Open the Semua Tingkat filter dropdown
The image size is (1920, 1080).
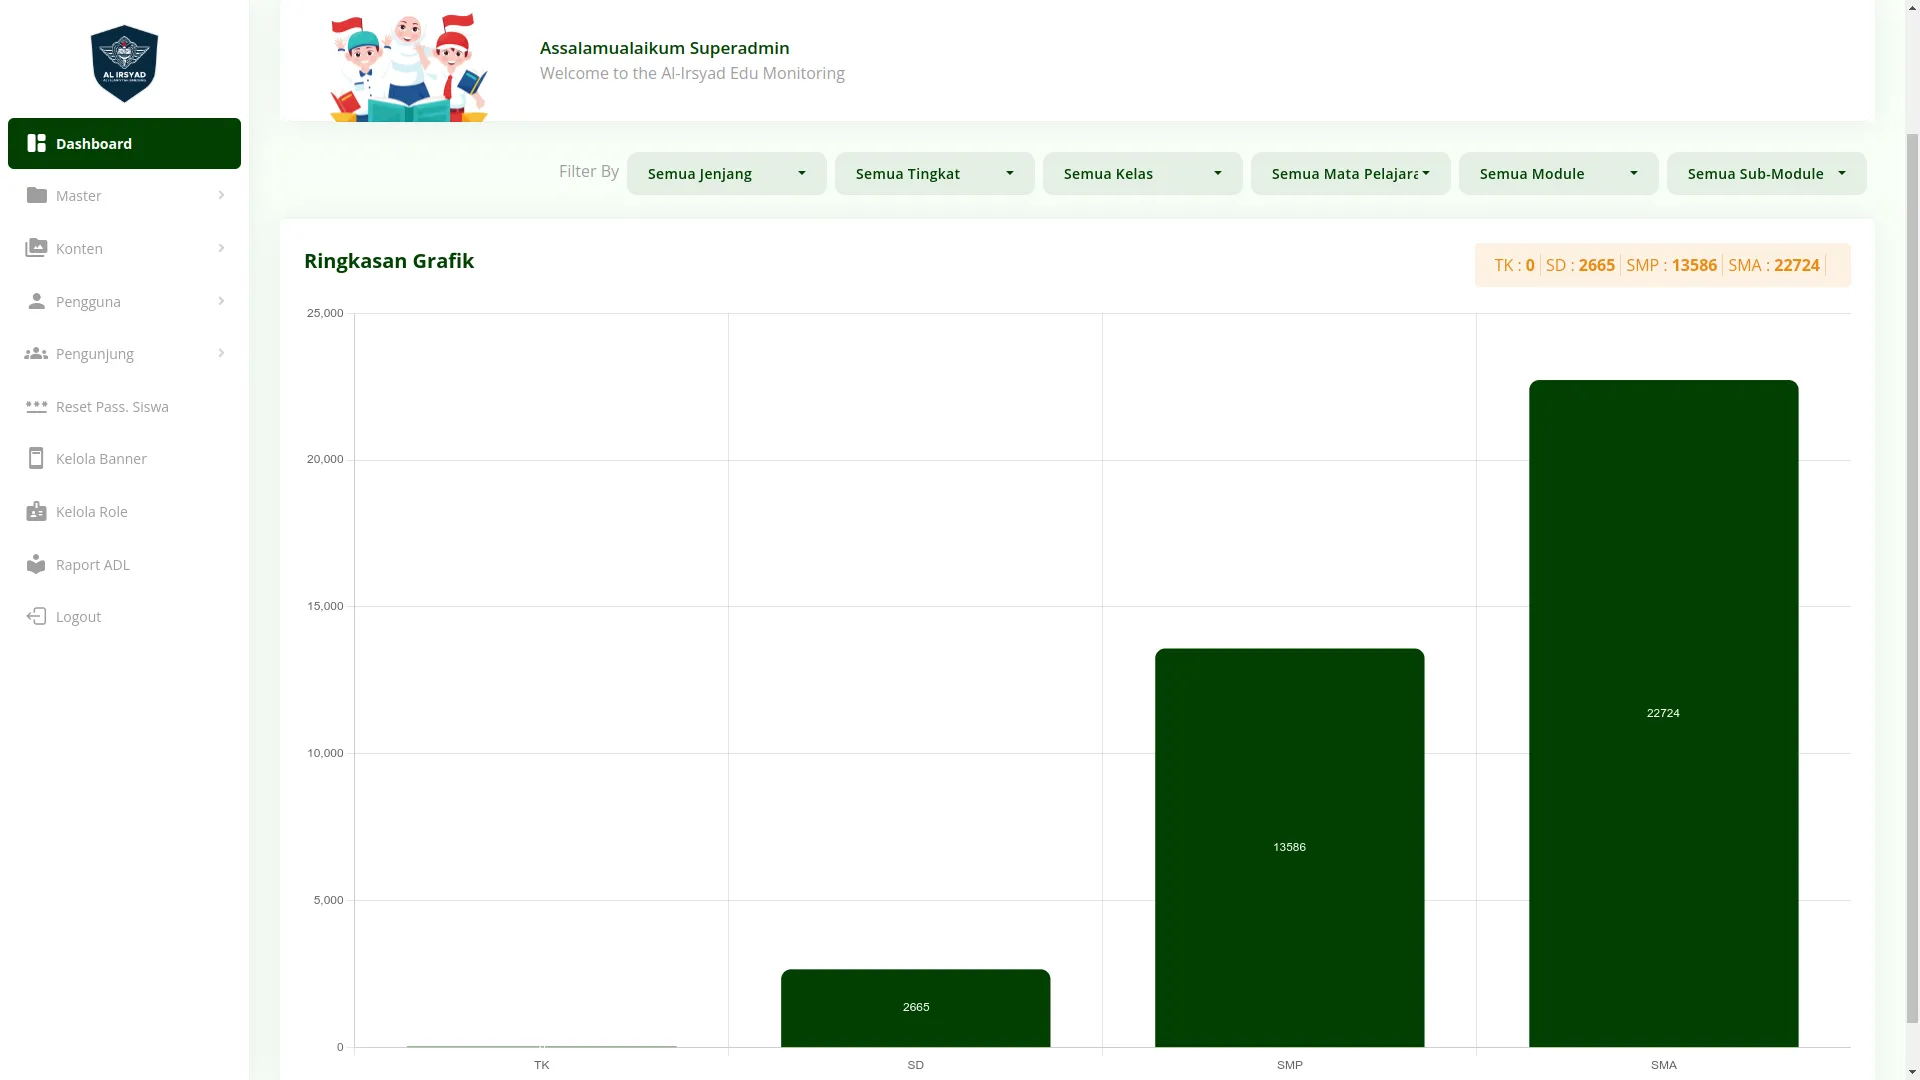(x=934, y=173)
